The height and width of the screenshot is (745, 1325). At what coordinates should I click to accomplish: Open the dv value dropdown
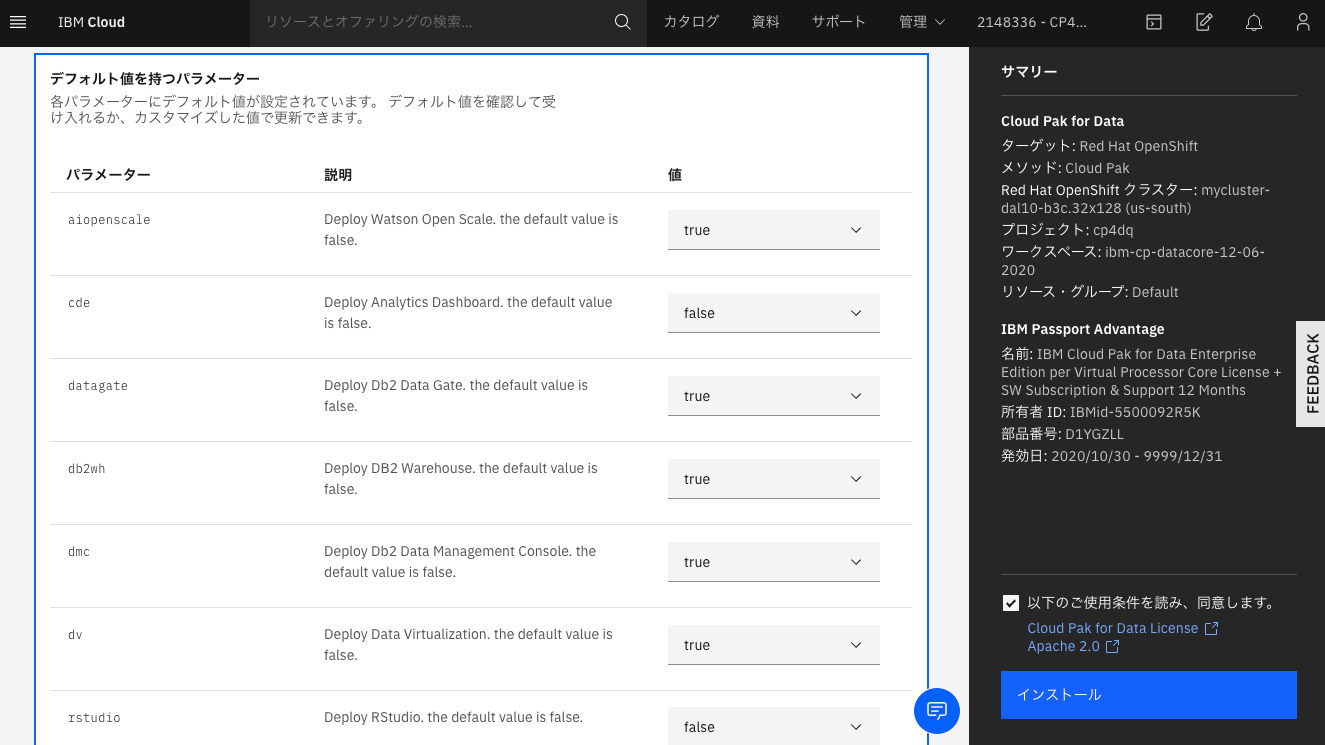coord(774,645)
